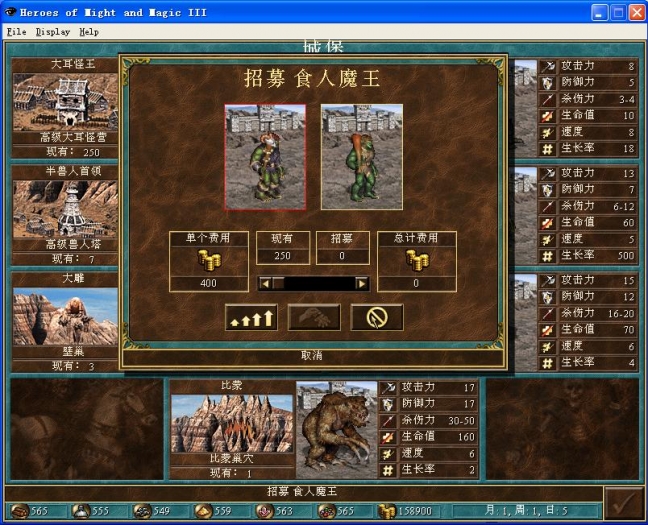
Task: Click shield icon with defense 5
Action: 548,83
